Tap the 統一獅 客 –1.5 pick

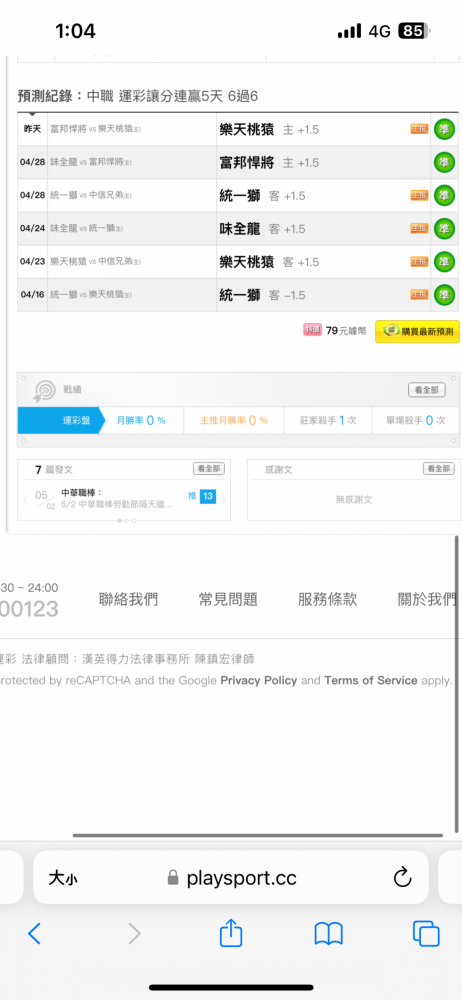coord(262,295)
